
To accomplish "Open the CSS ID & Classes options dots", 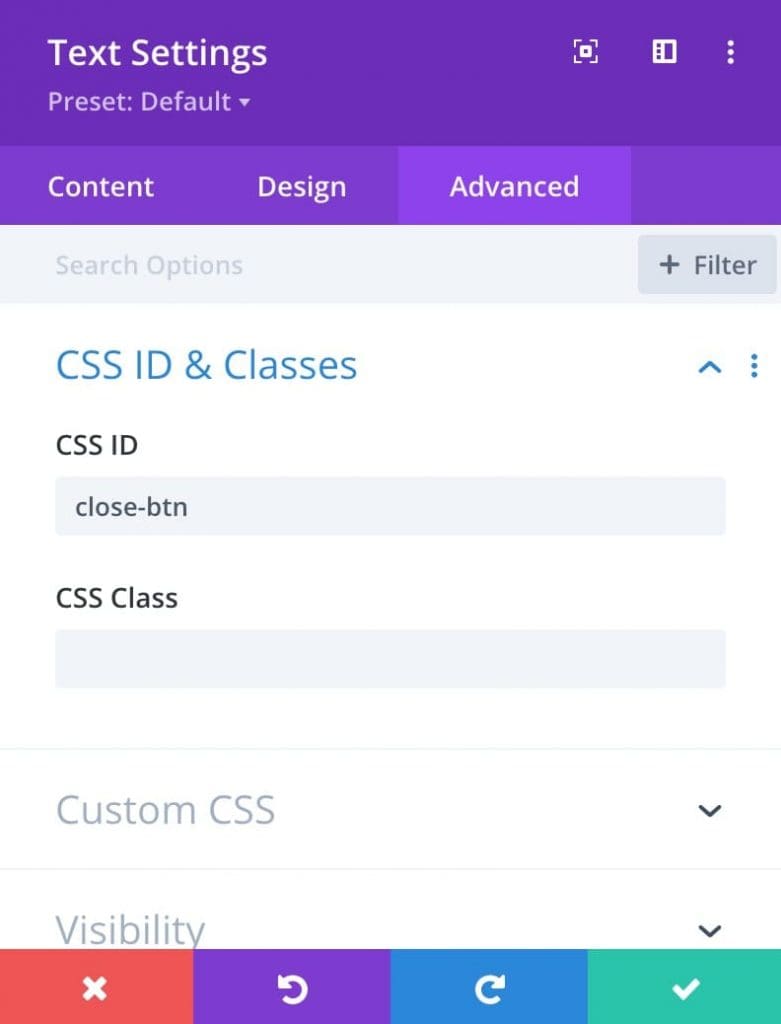I will tap(754, 366).
